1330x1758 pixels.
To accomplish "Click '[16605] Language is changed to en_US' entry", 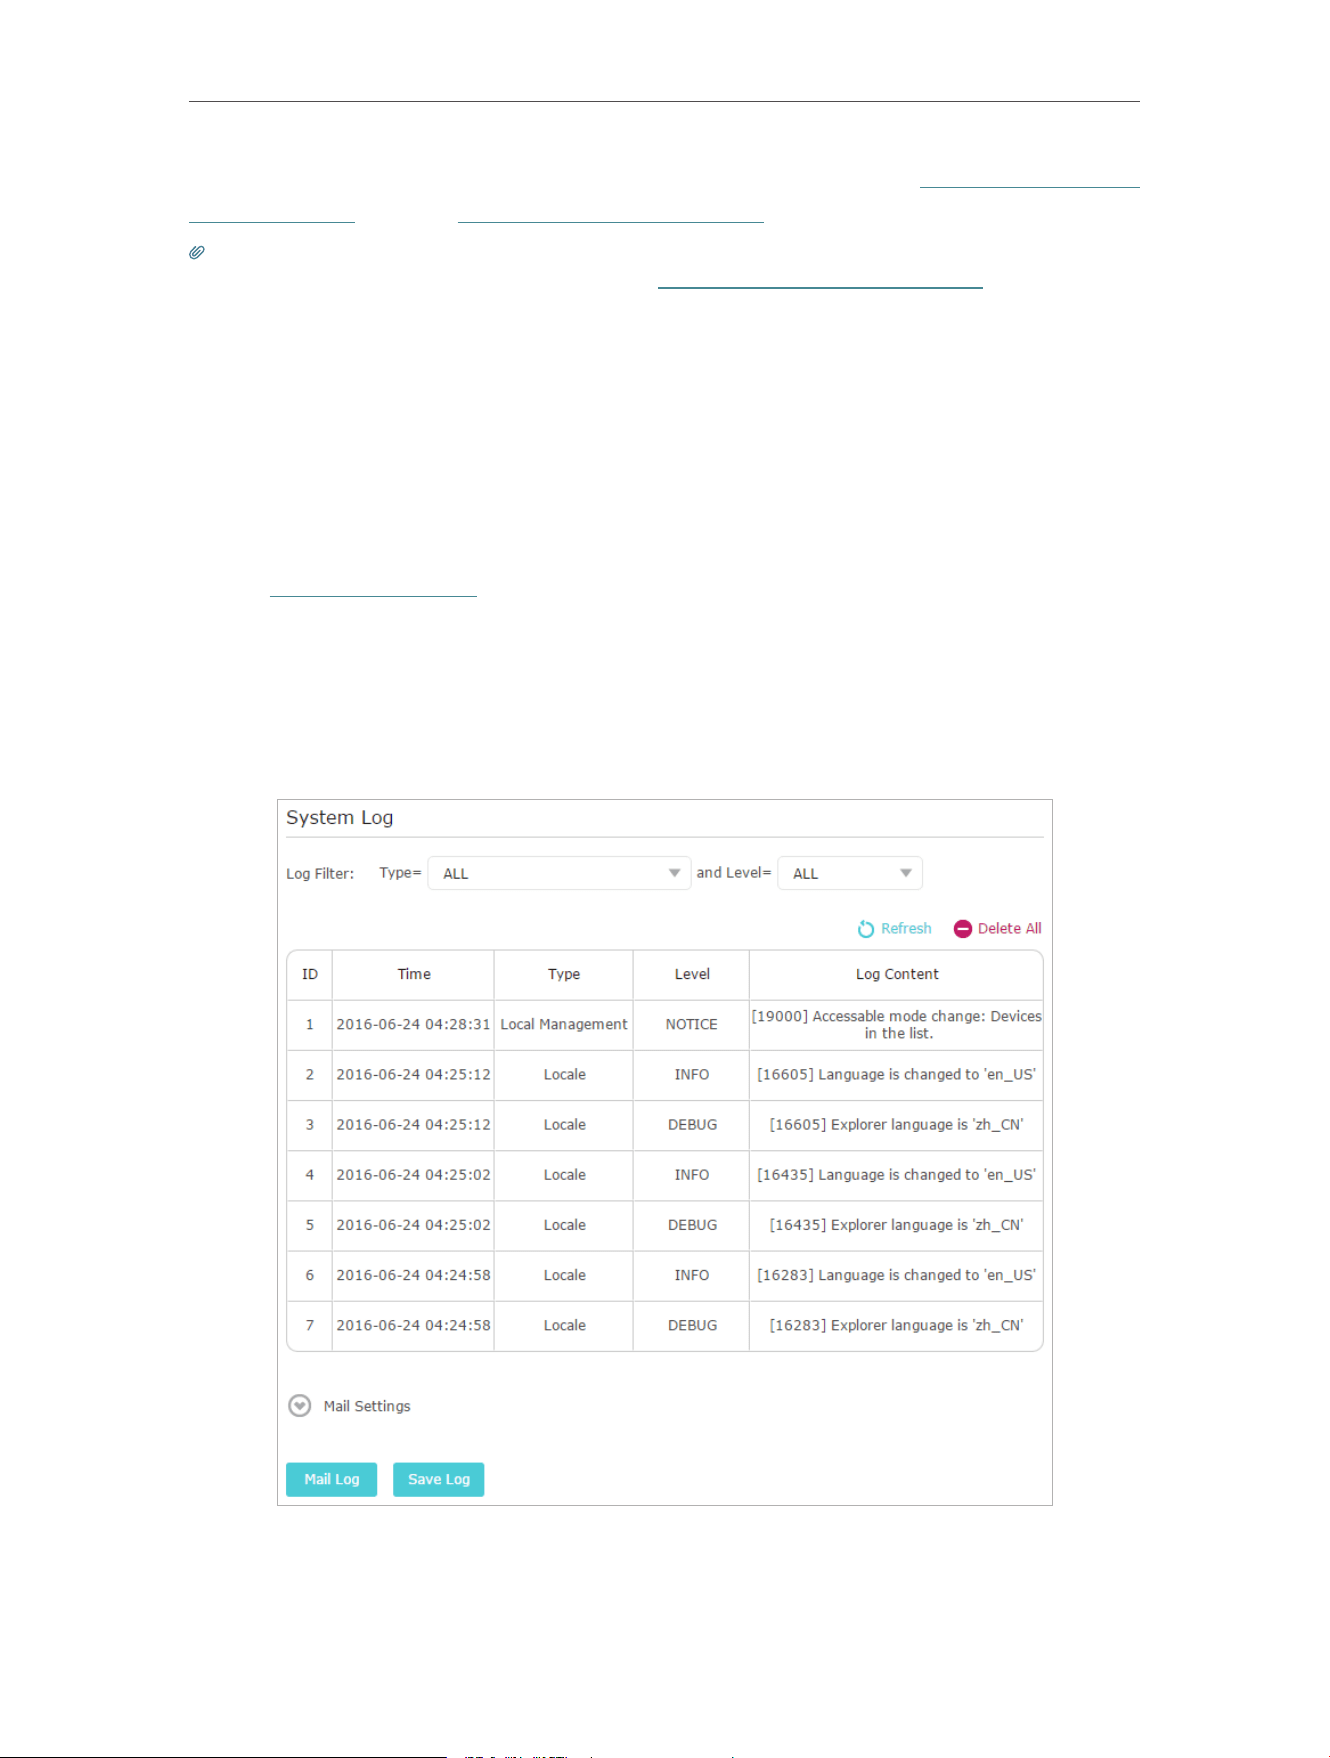I will [897, 1074].
